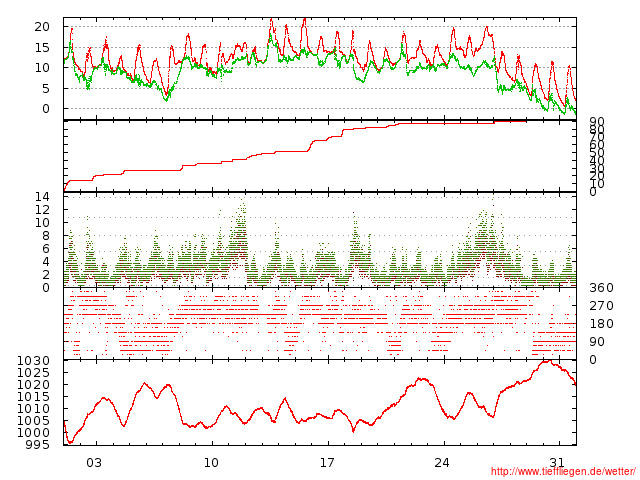
Task: Click the 14 label on the wind speed axis
Action: [42, 197]
